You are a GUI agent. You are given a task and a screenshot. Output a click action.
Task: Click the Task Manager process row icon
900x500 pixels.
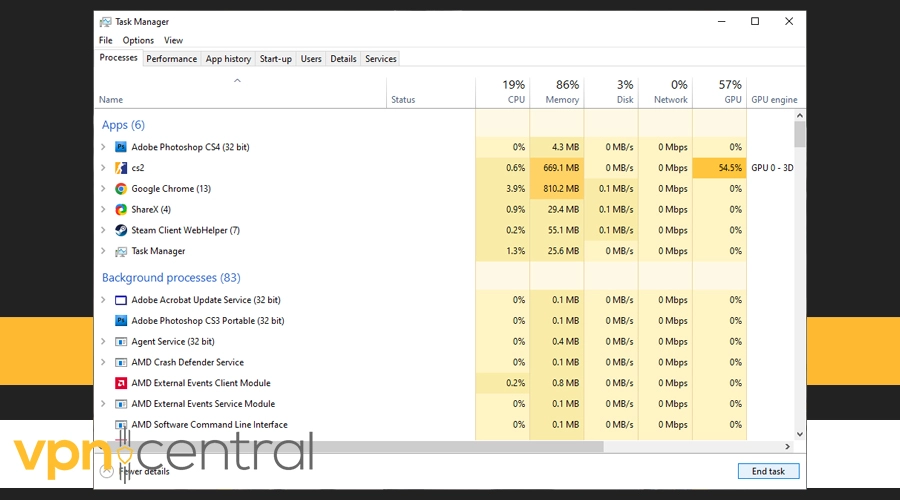121,251
